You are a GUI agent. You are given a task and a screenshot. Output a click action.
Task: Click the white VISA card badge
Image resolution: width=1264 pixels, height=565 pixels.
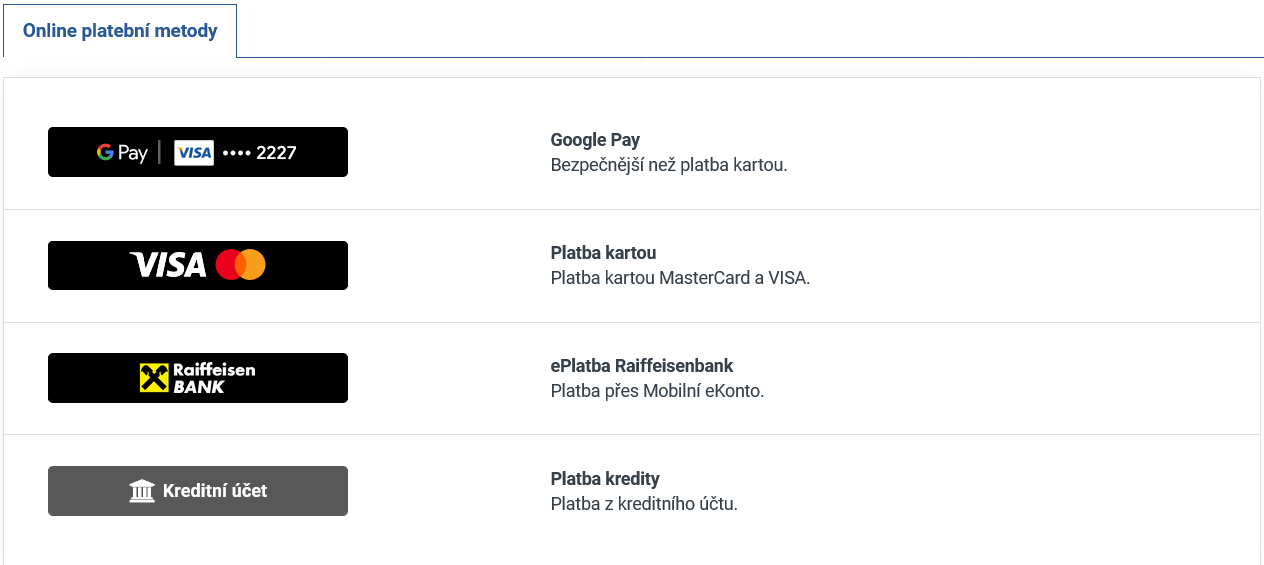pyautogui.click(x=194, y=152)
